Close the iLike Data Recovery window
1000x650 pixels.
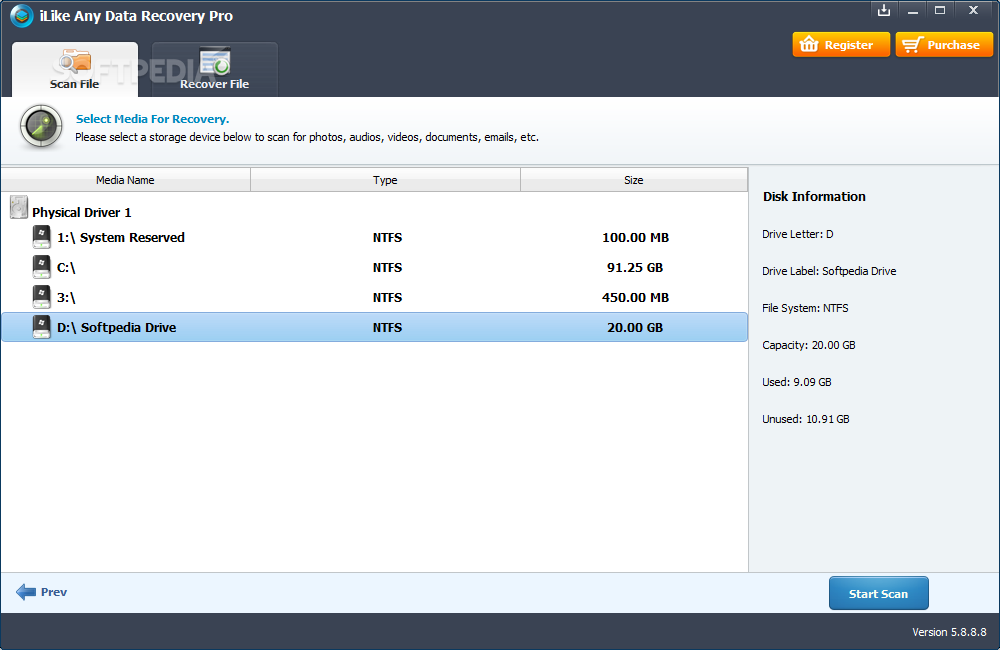[x=973, y=10]
